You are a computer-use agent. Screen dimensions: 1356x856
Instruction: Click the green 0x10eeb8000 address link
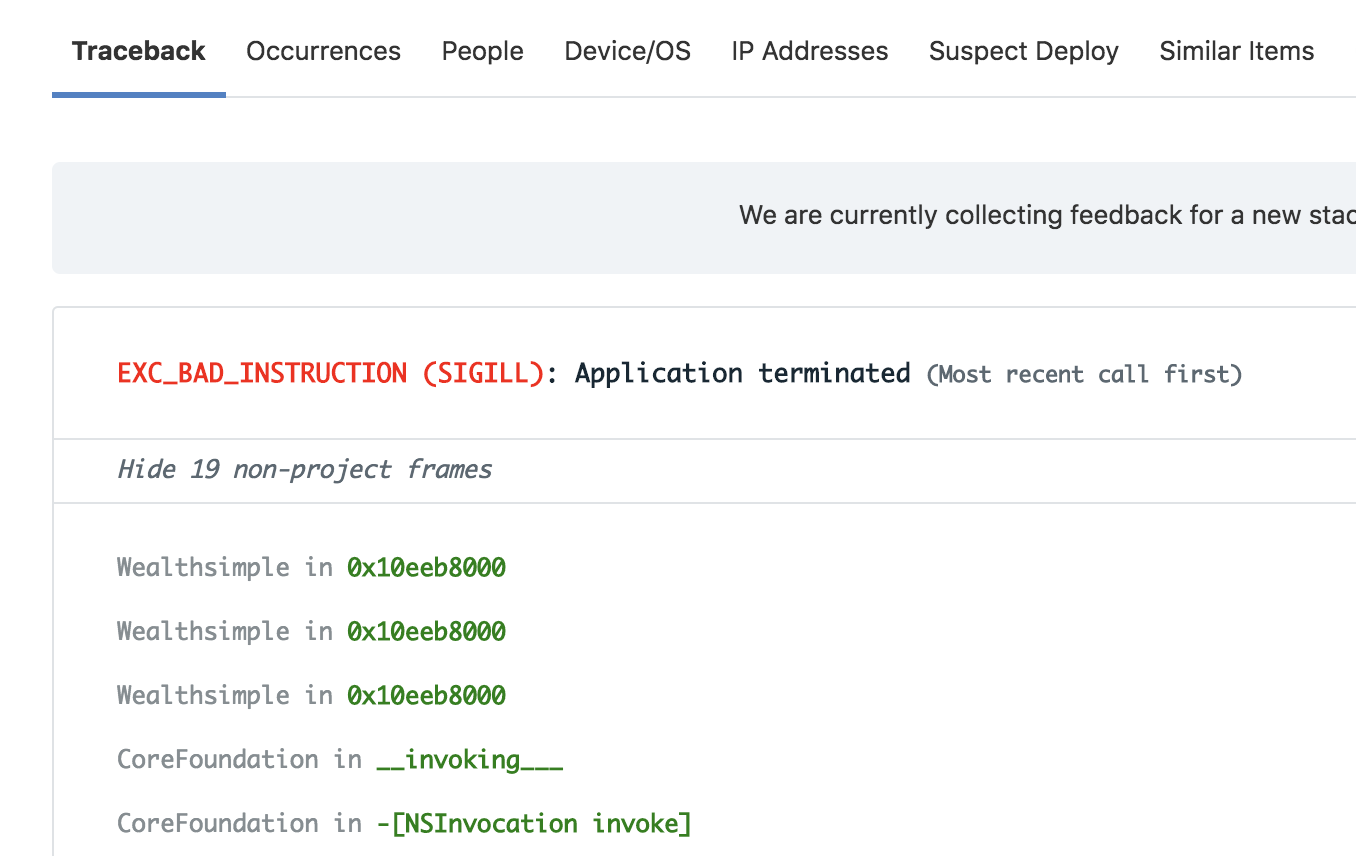[426, 567]
